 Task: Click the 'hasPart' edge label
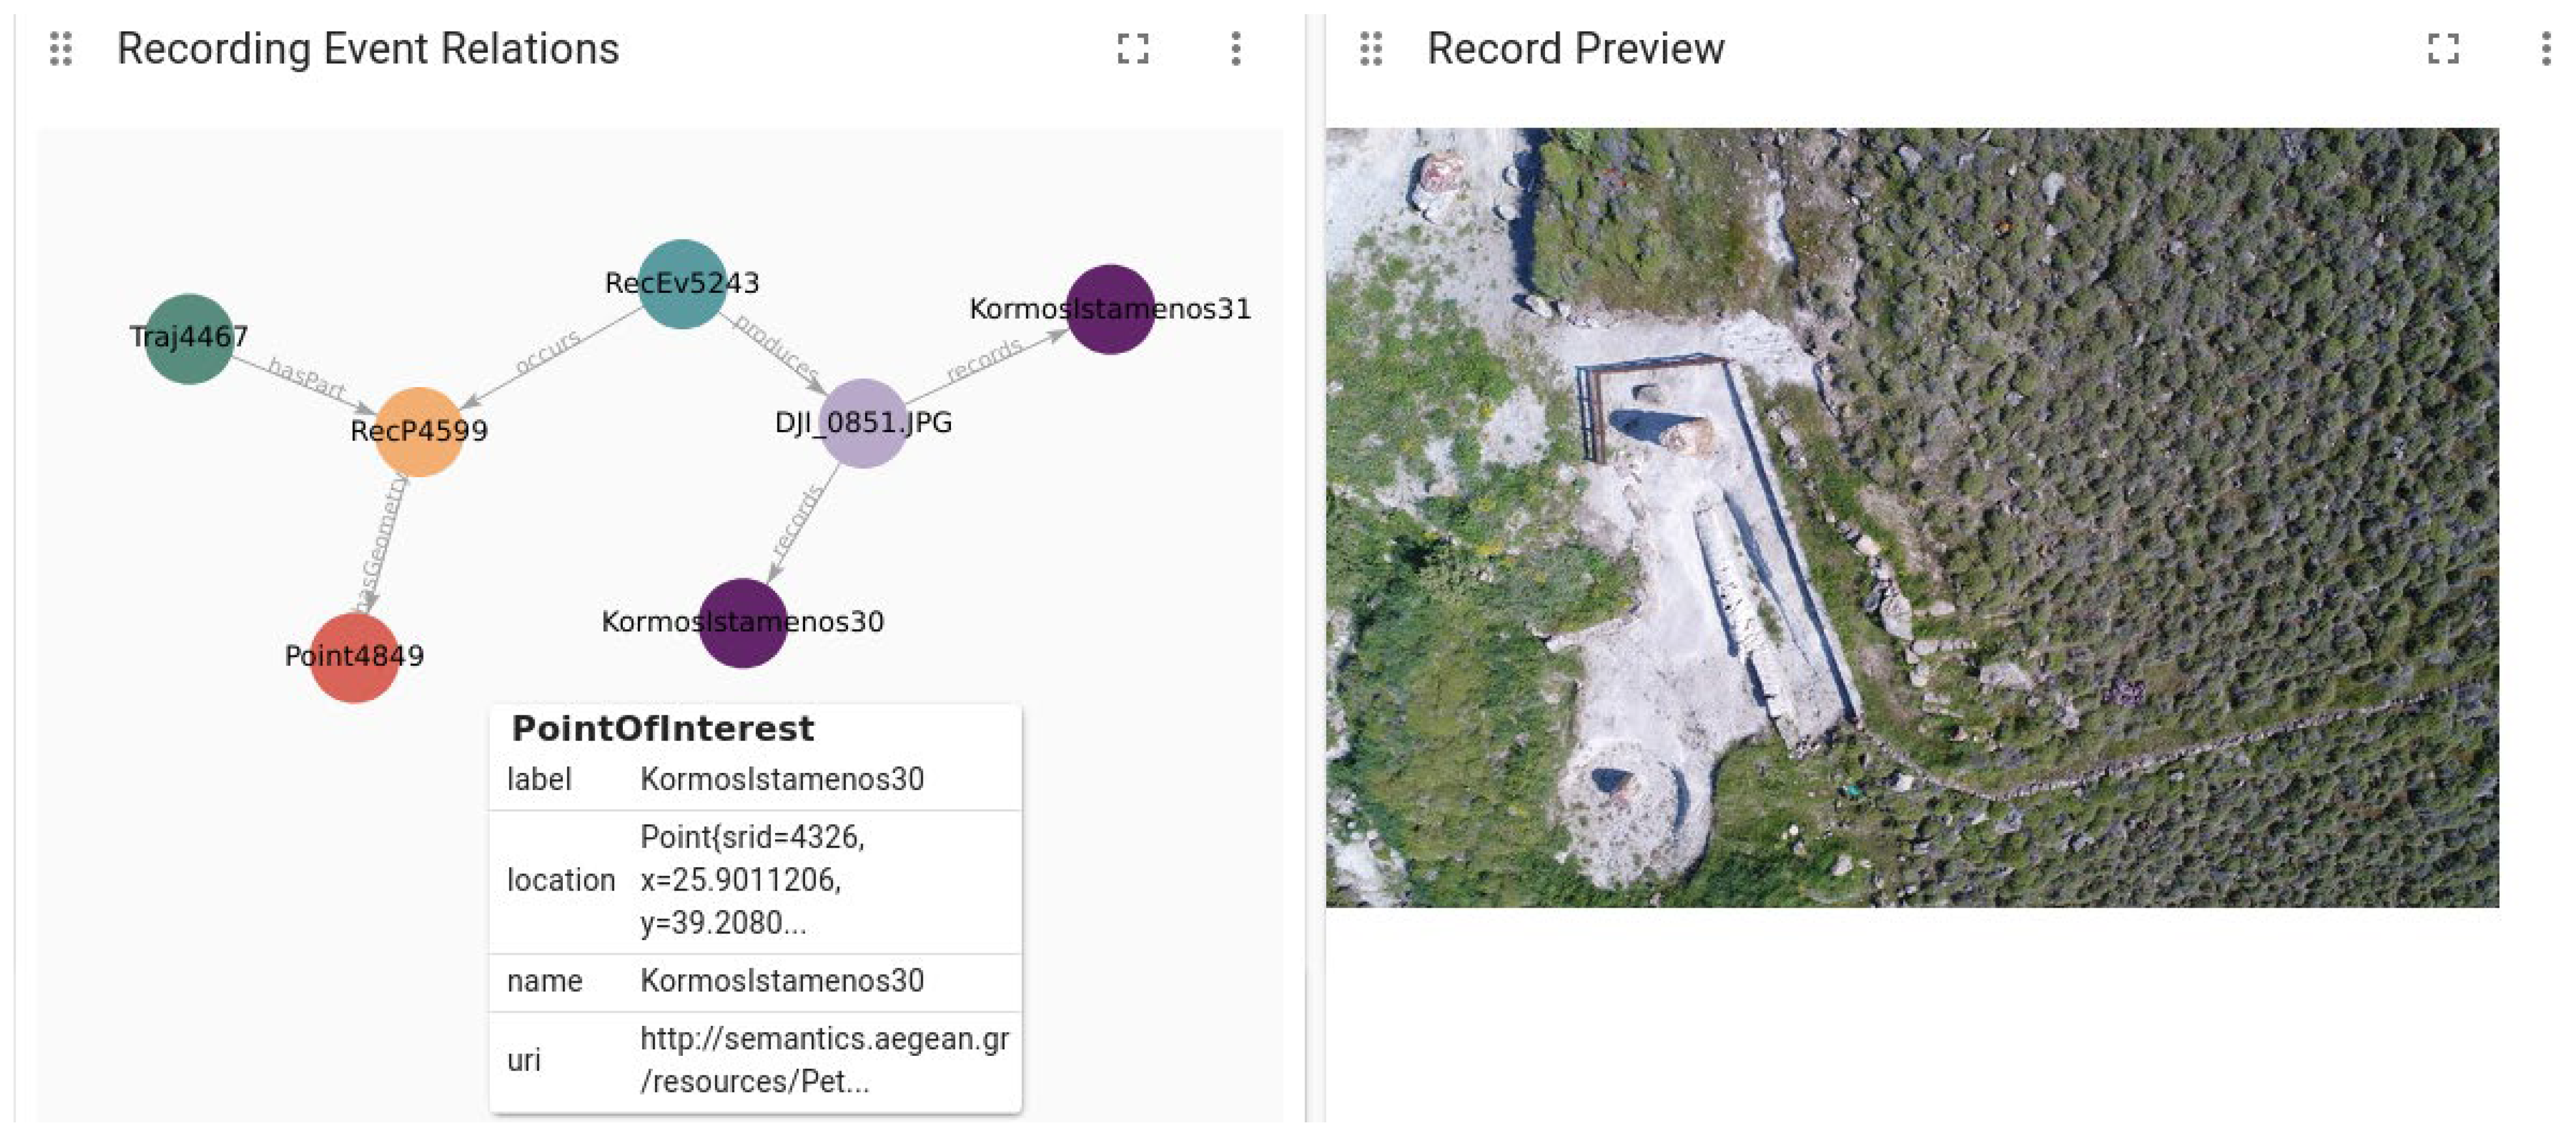[306, 379]
